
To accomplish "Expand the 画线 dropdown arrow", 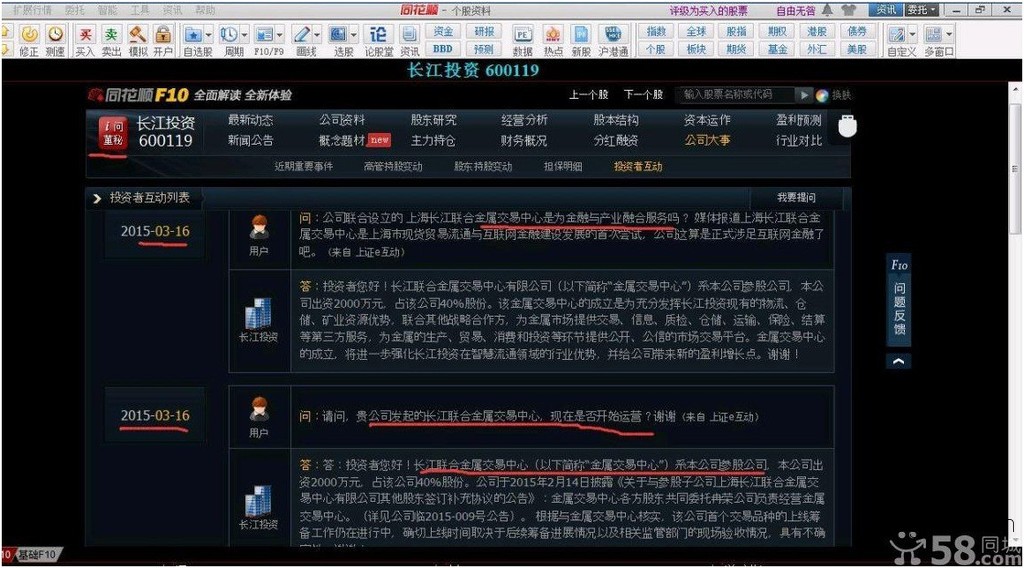I will (317, 35).
